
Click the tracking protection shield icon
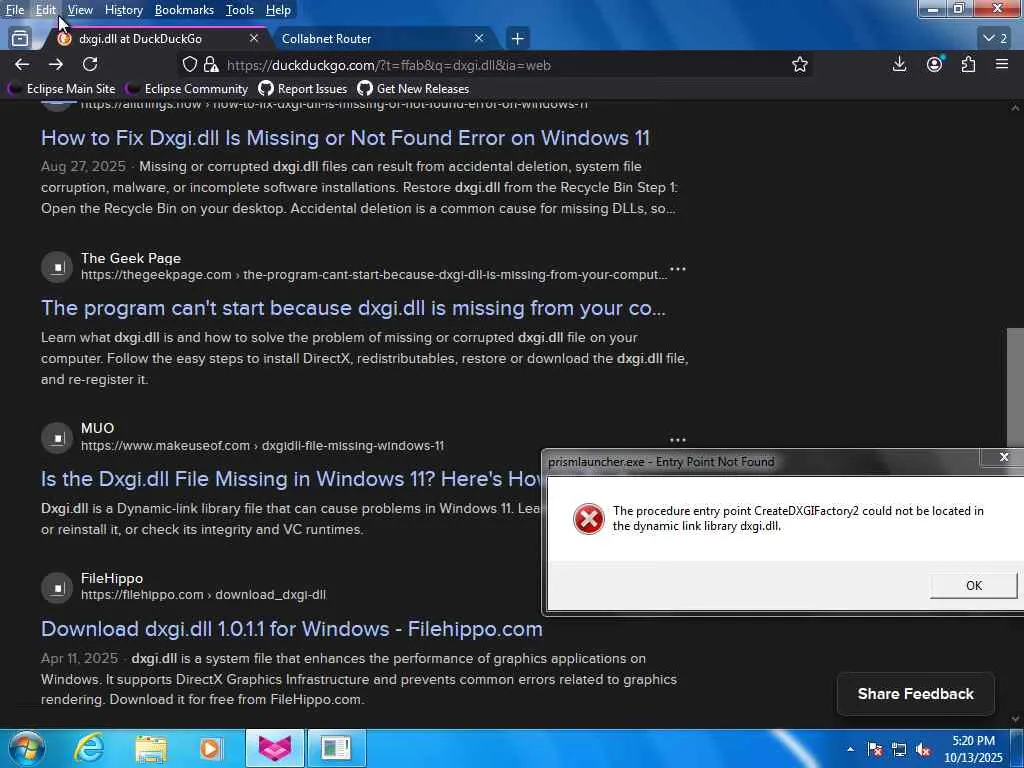click(189, 64)
